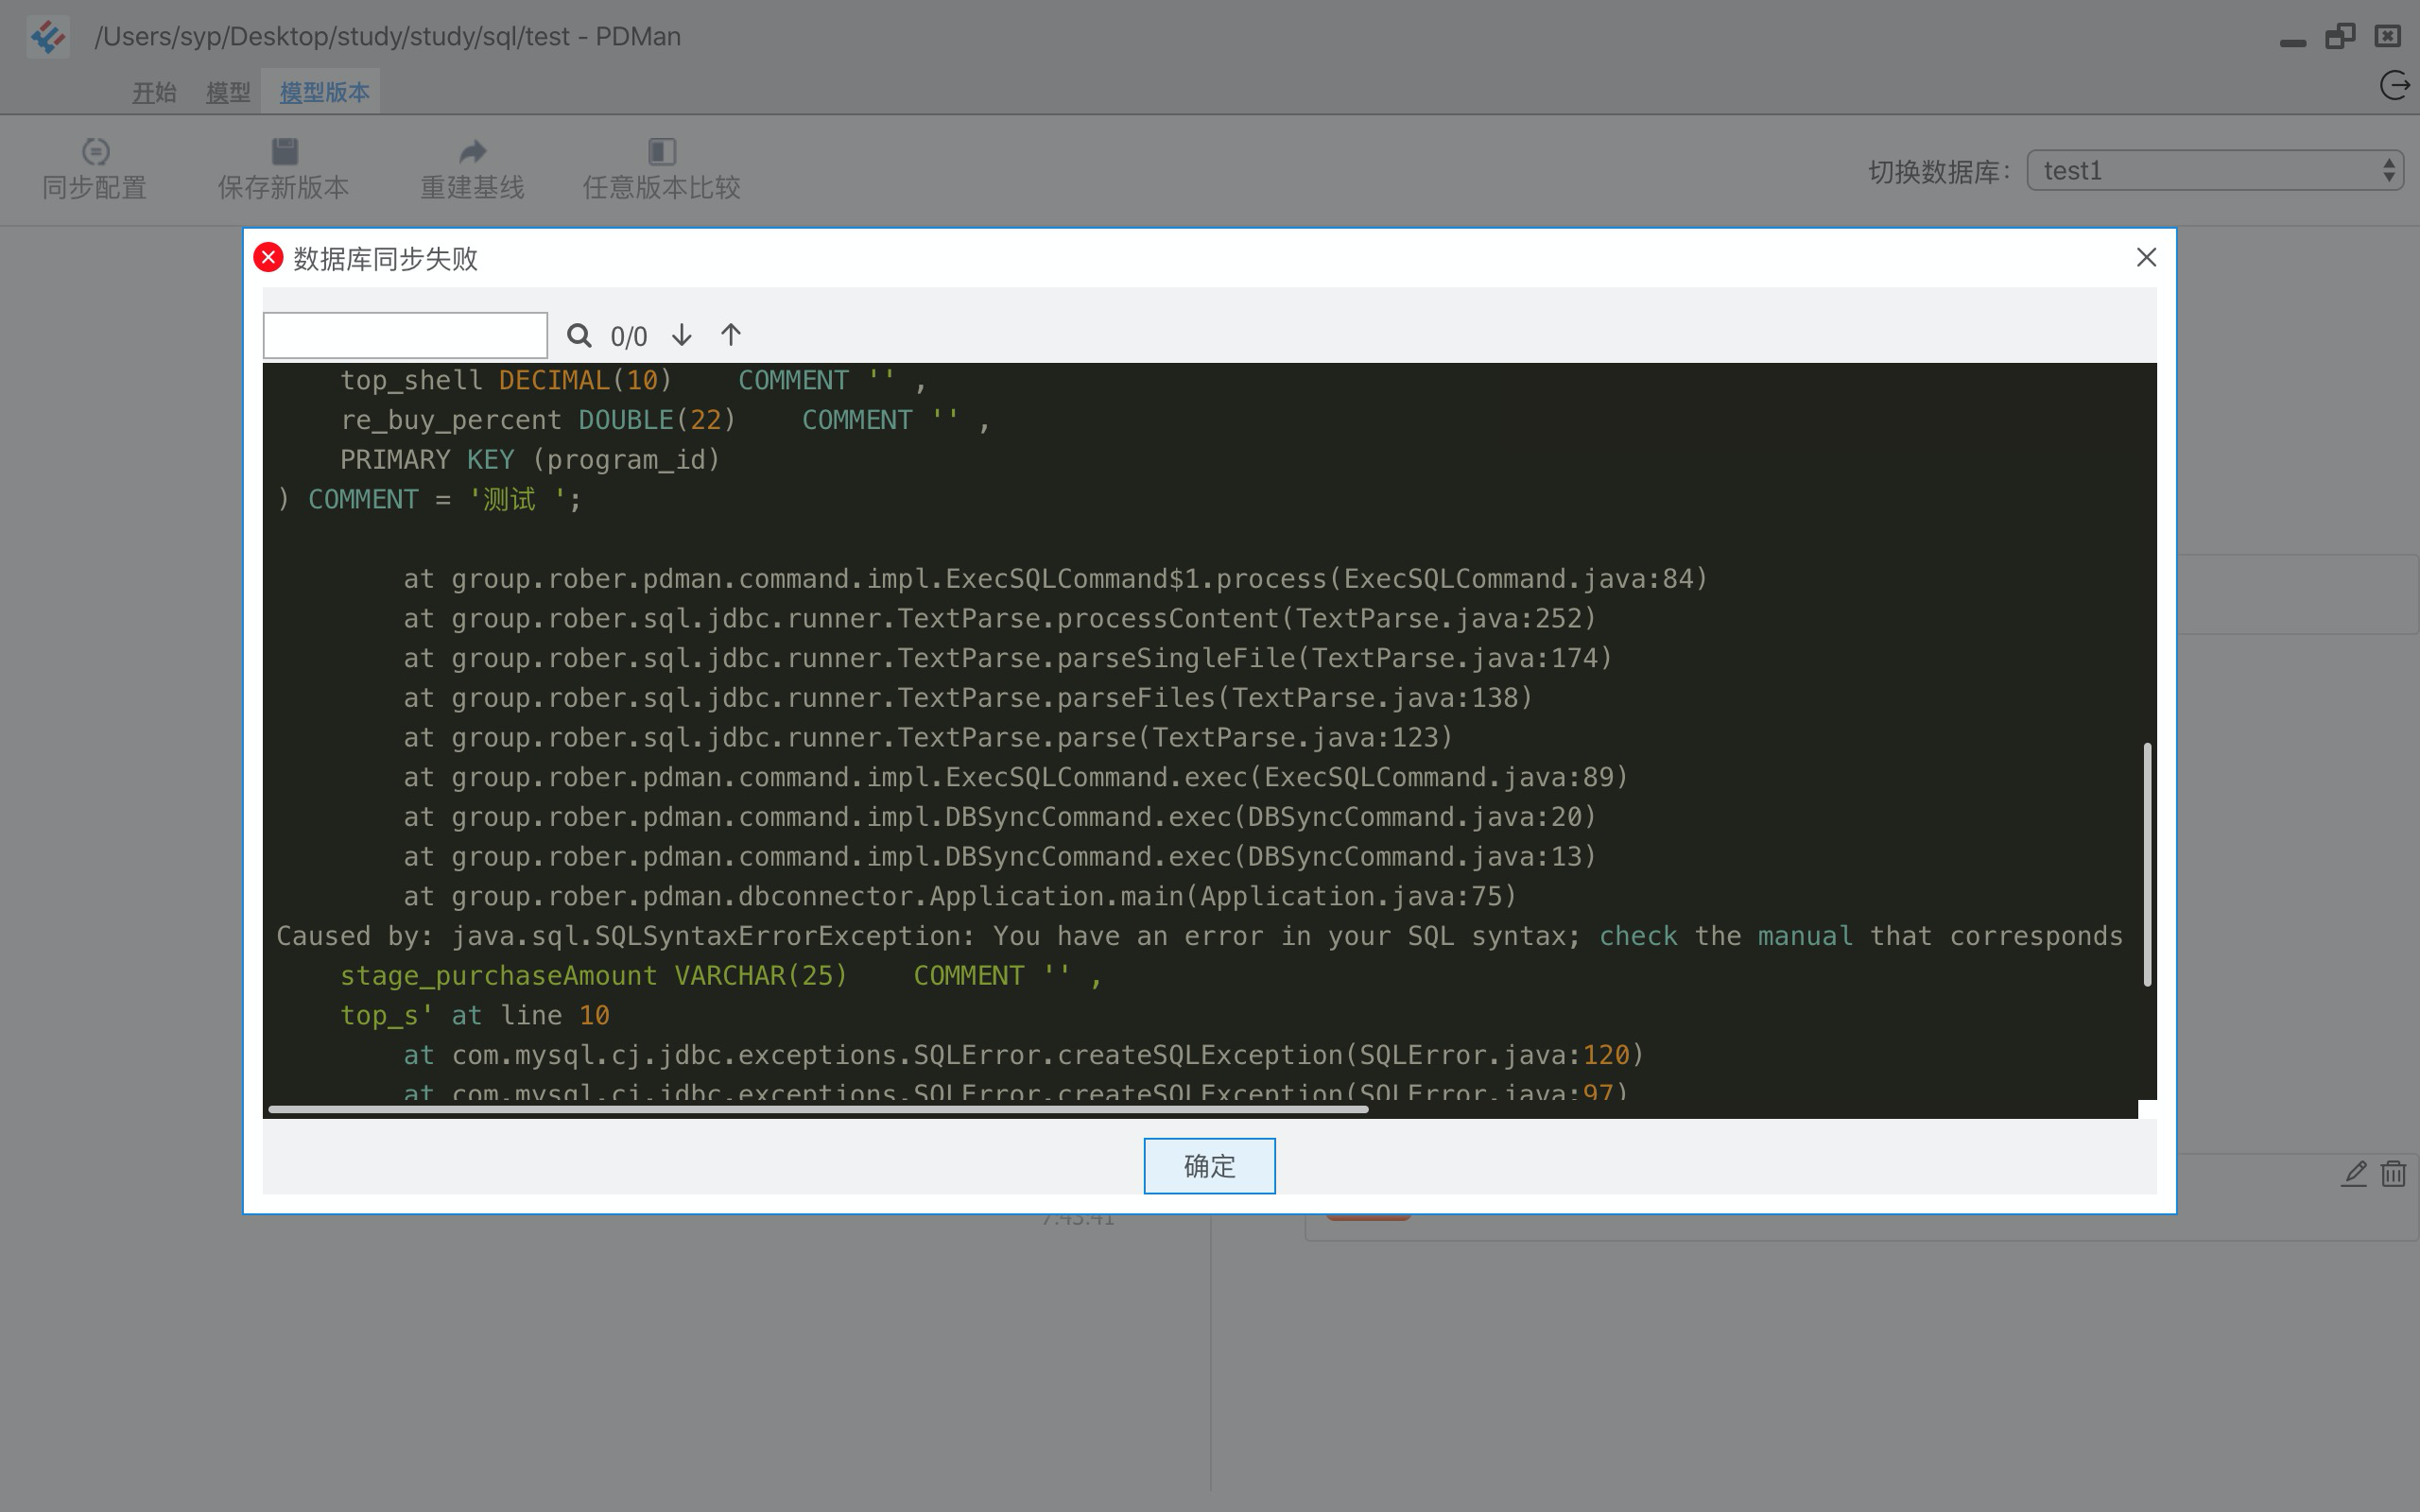Click the PDMan logo in the title bar
The image size is (2420, 1512).
pos(47,36)
